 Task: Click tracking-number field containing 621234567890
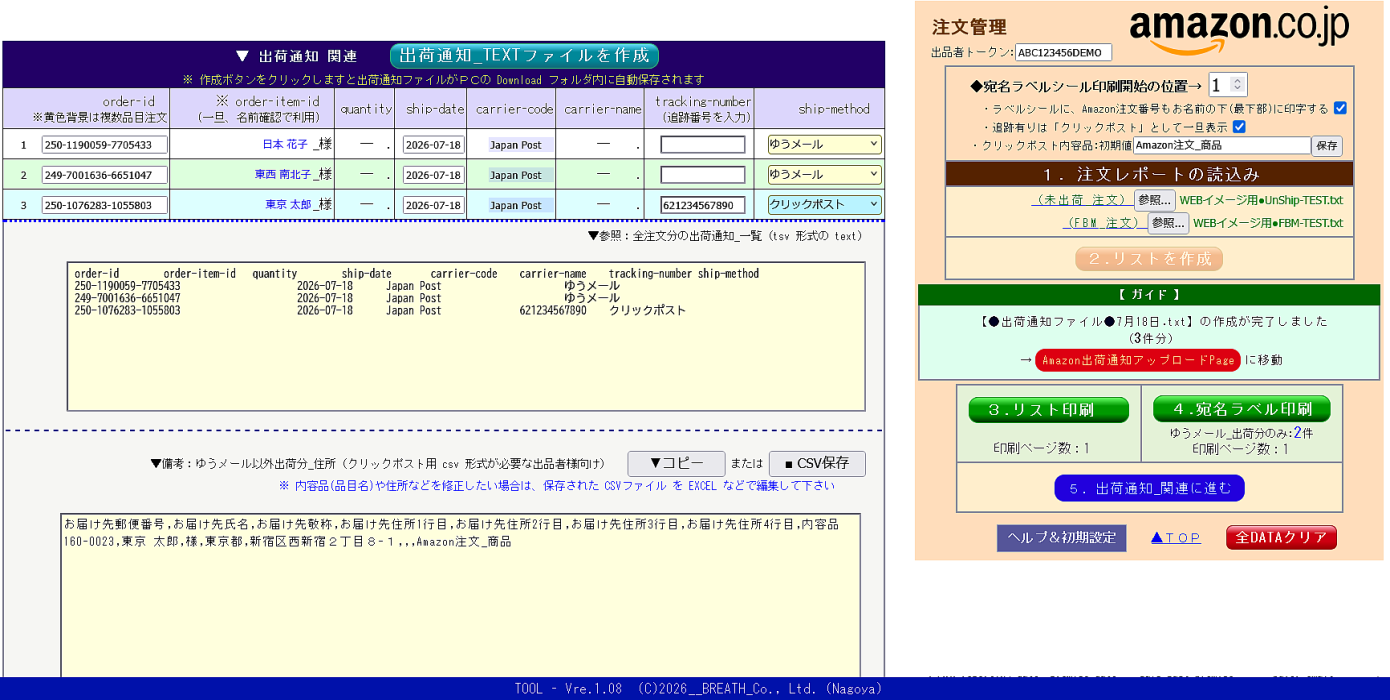click(x=703, y=205)
